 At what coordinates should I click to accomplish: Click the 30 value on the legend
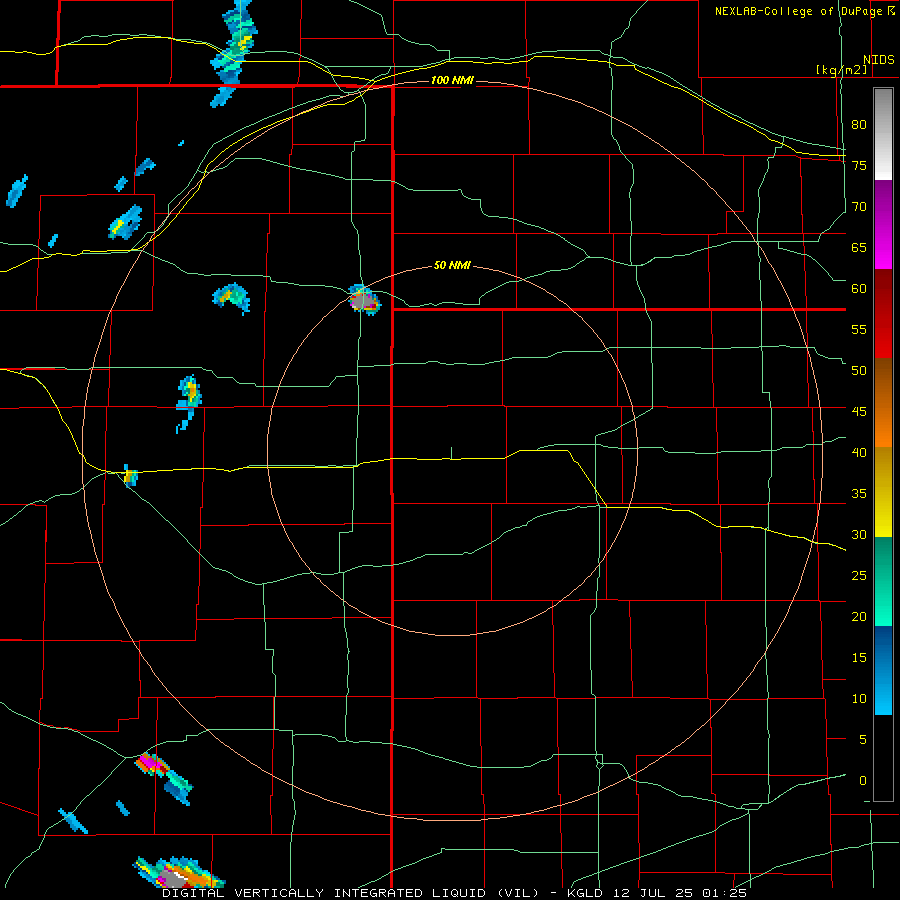859,535
